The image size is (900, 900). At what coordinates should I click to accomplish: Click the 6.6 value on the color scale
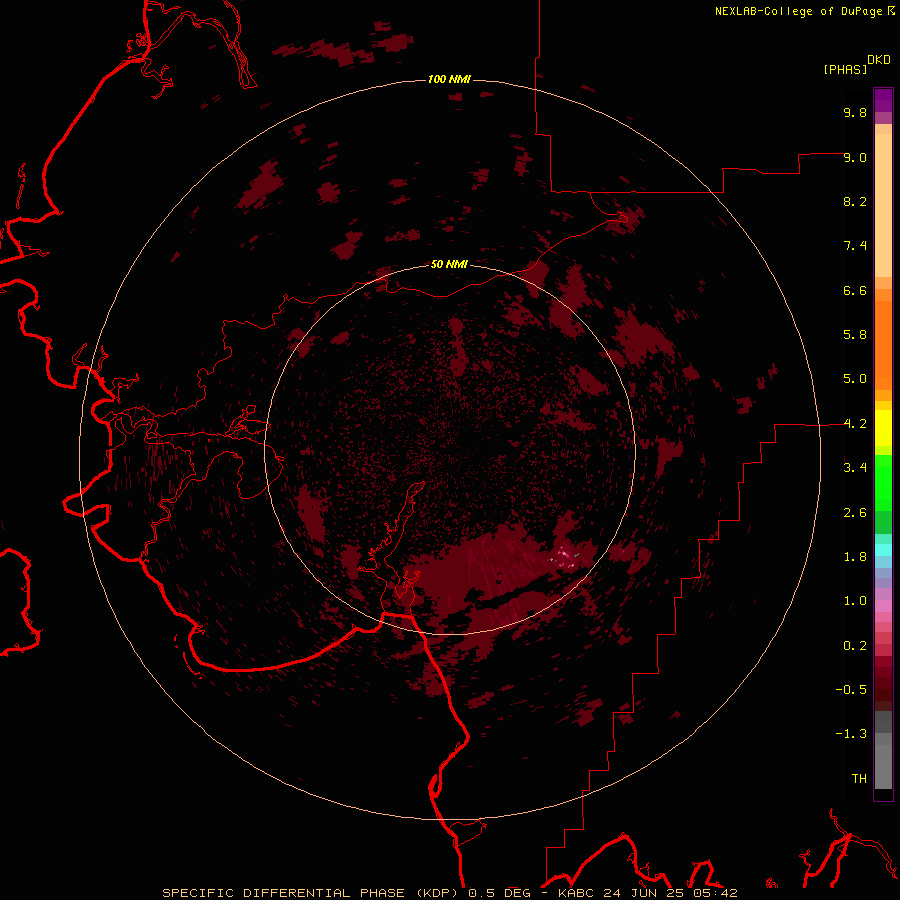click(x=855, y=290)
